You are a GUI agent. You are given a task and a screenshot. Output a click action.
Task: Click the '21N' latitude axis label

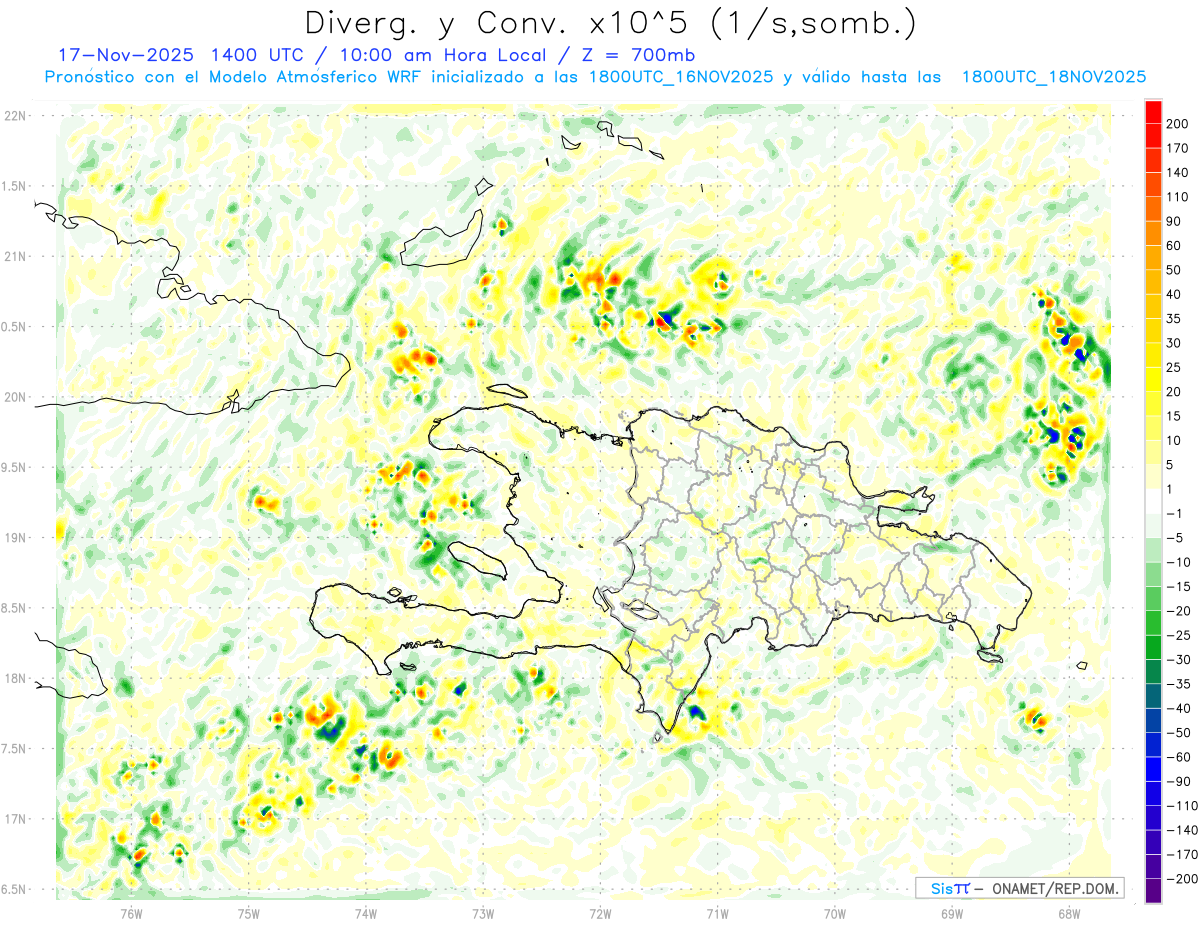(14, 256)
